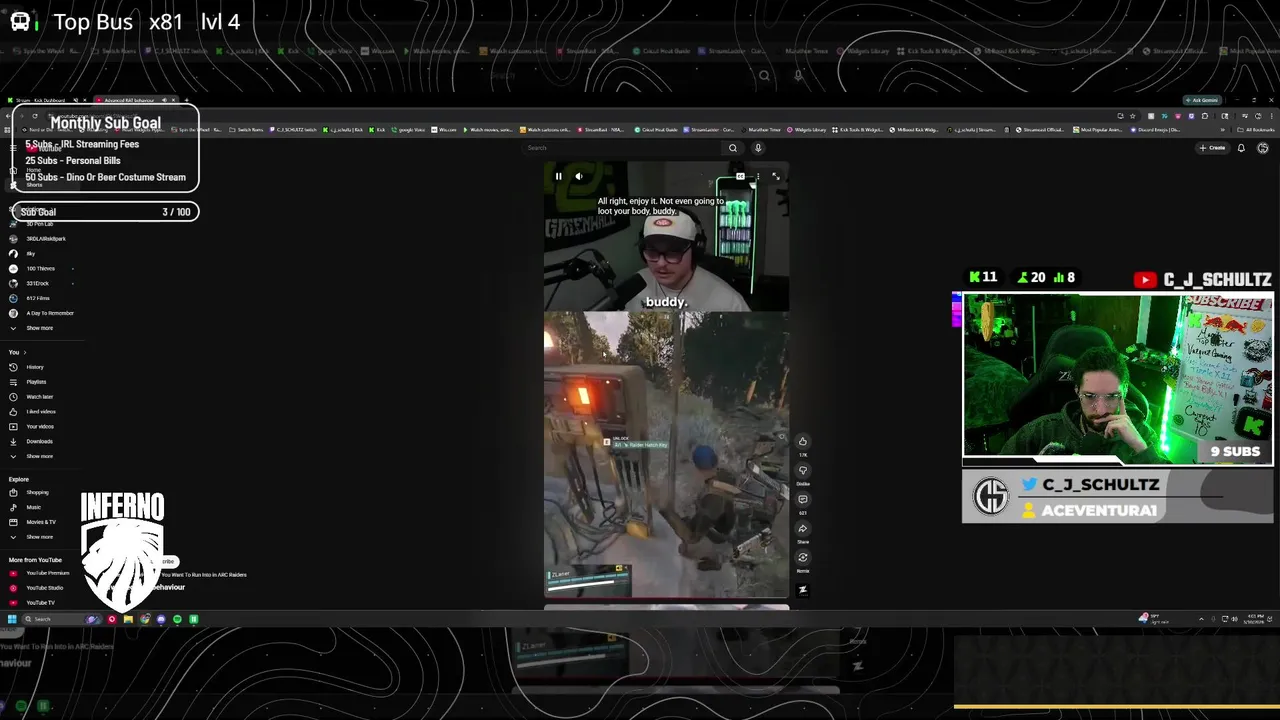Open File Explorer from taskbar
Image resolution: width=1280 pixels, height=720 pixels.
point(128,619)
